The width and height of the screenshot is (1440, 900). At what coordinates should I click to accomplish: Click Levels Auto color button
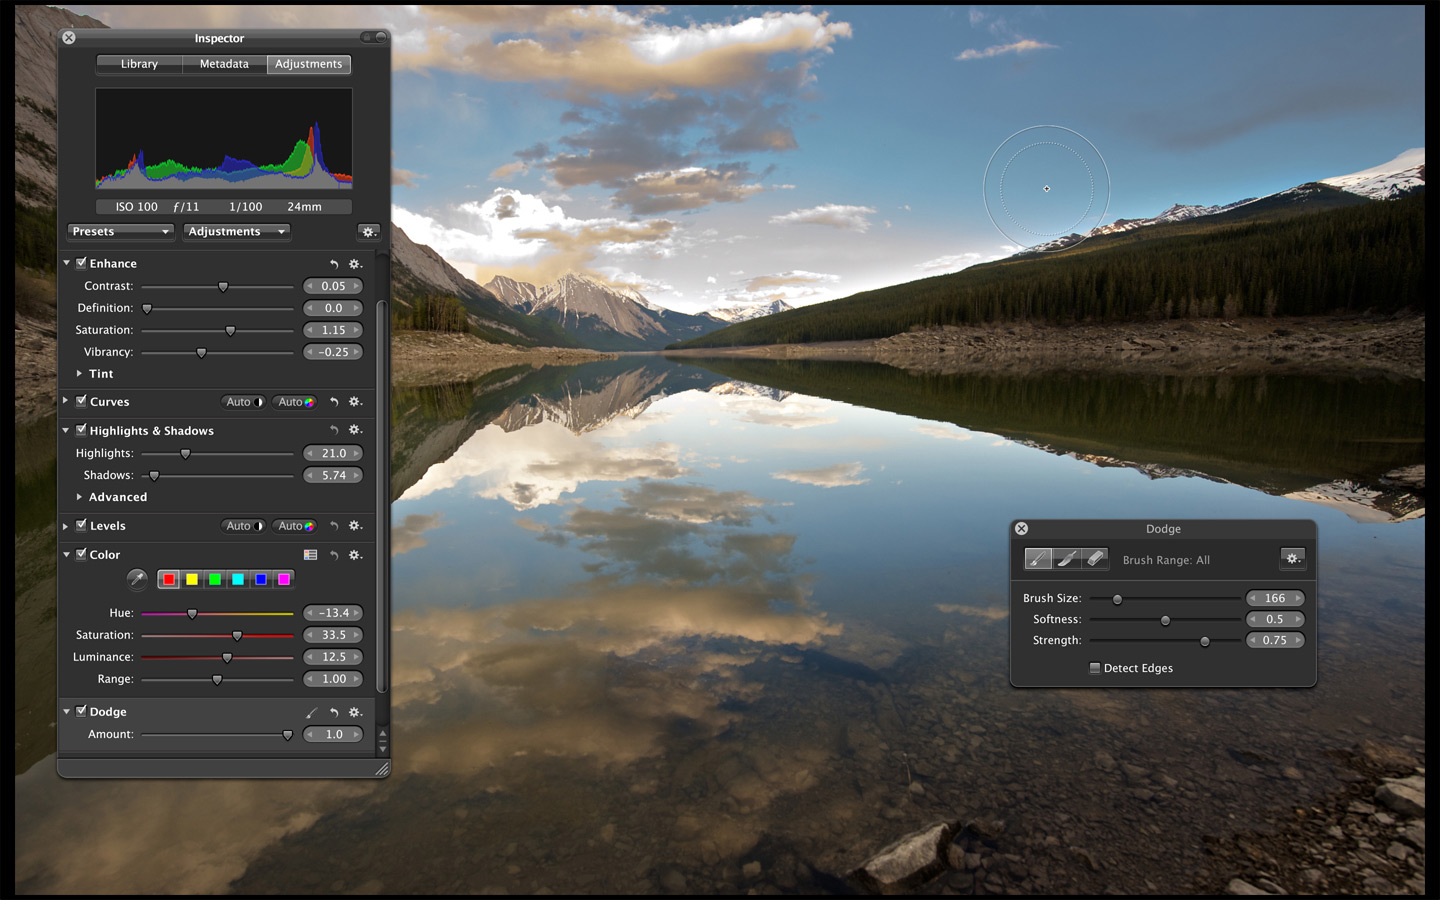(295, 526)
